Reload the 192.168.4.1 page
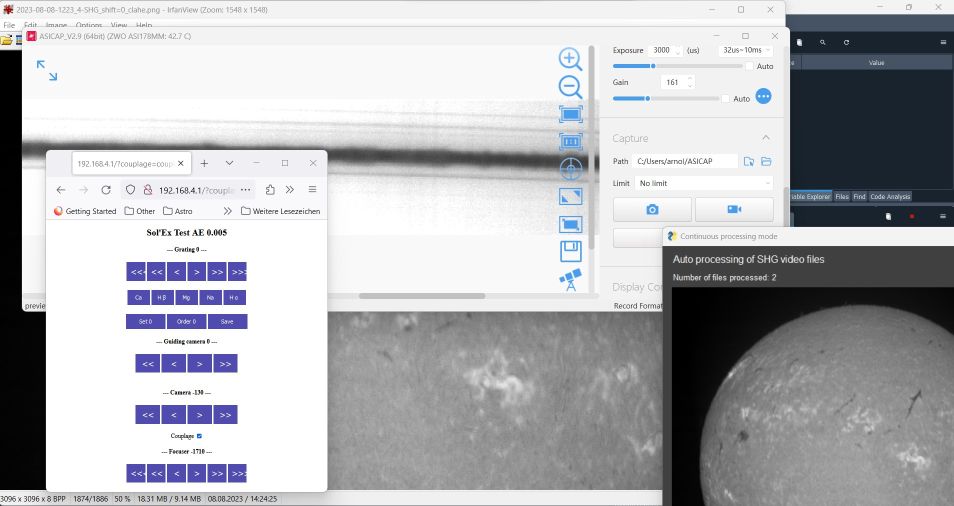The width and height of the screenshot is (954, 506). [106, 190]
